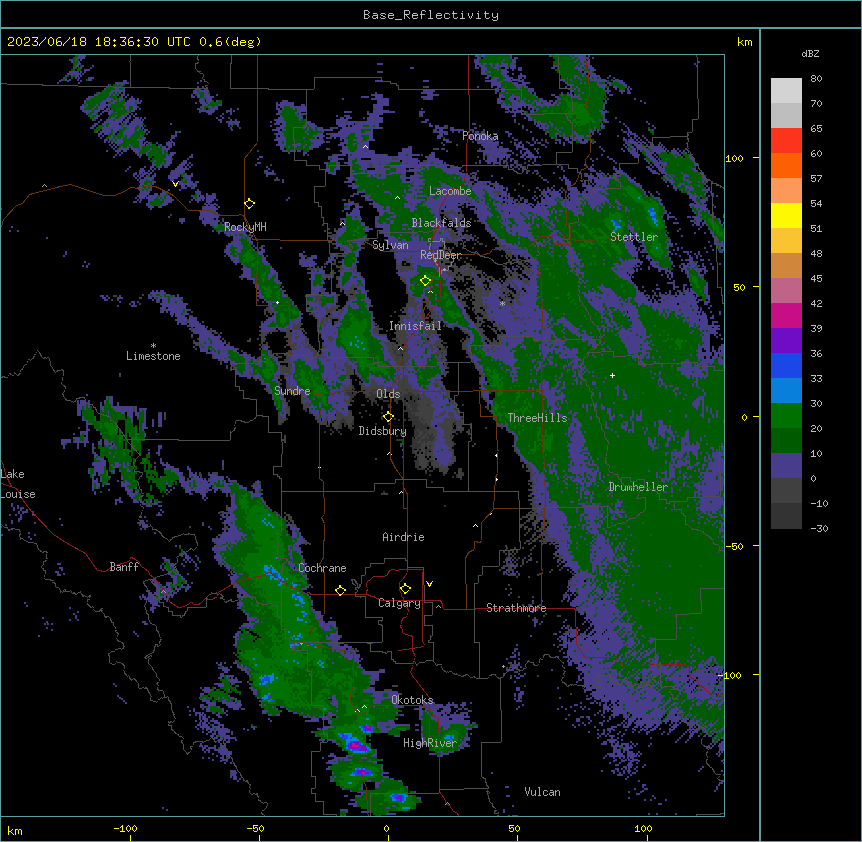Click the HighRiver label
862x842 pixels.
pos(430,743)
